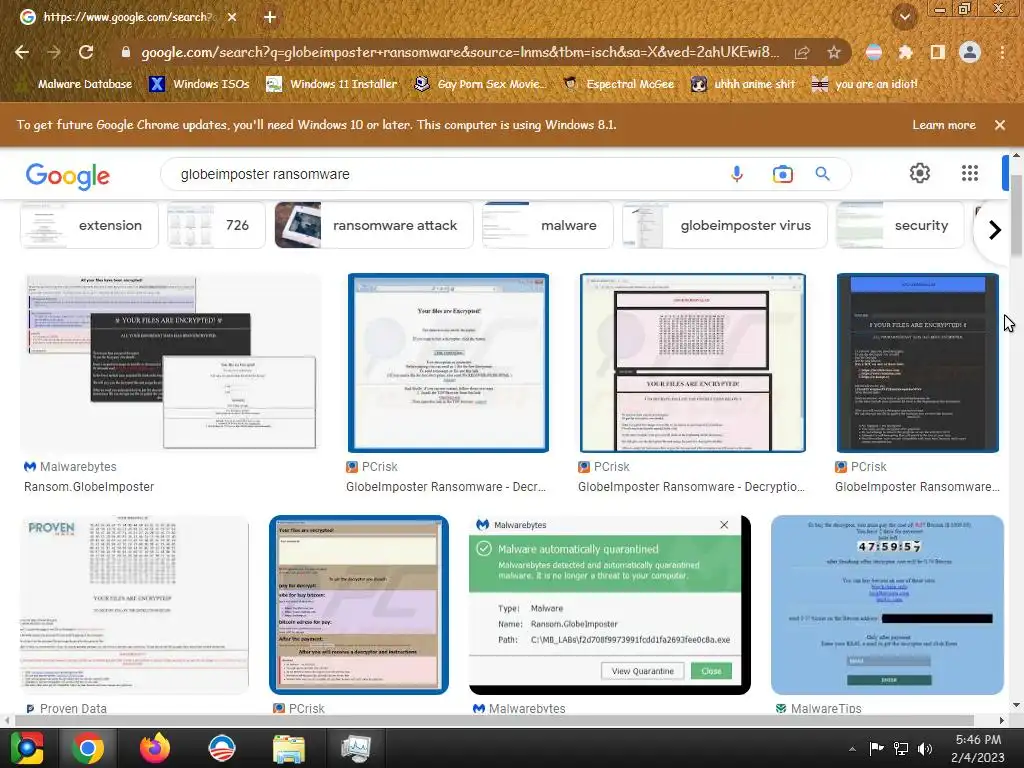
Task: Open the Windows ISOs bookmark
Action: tap(199, 84)
